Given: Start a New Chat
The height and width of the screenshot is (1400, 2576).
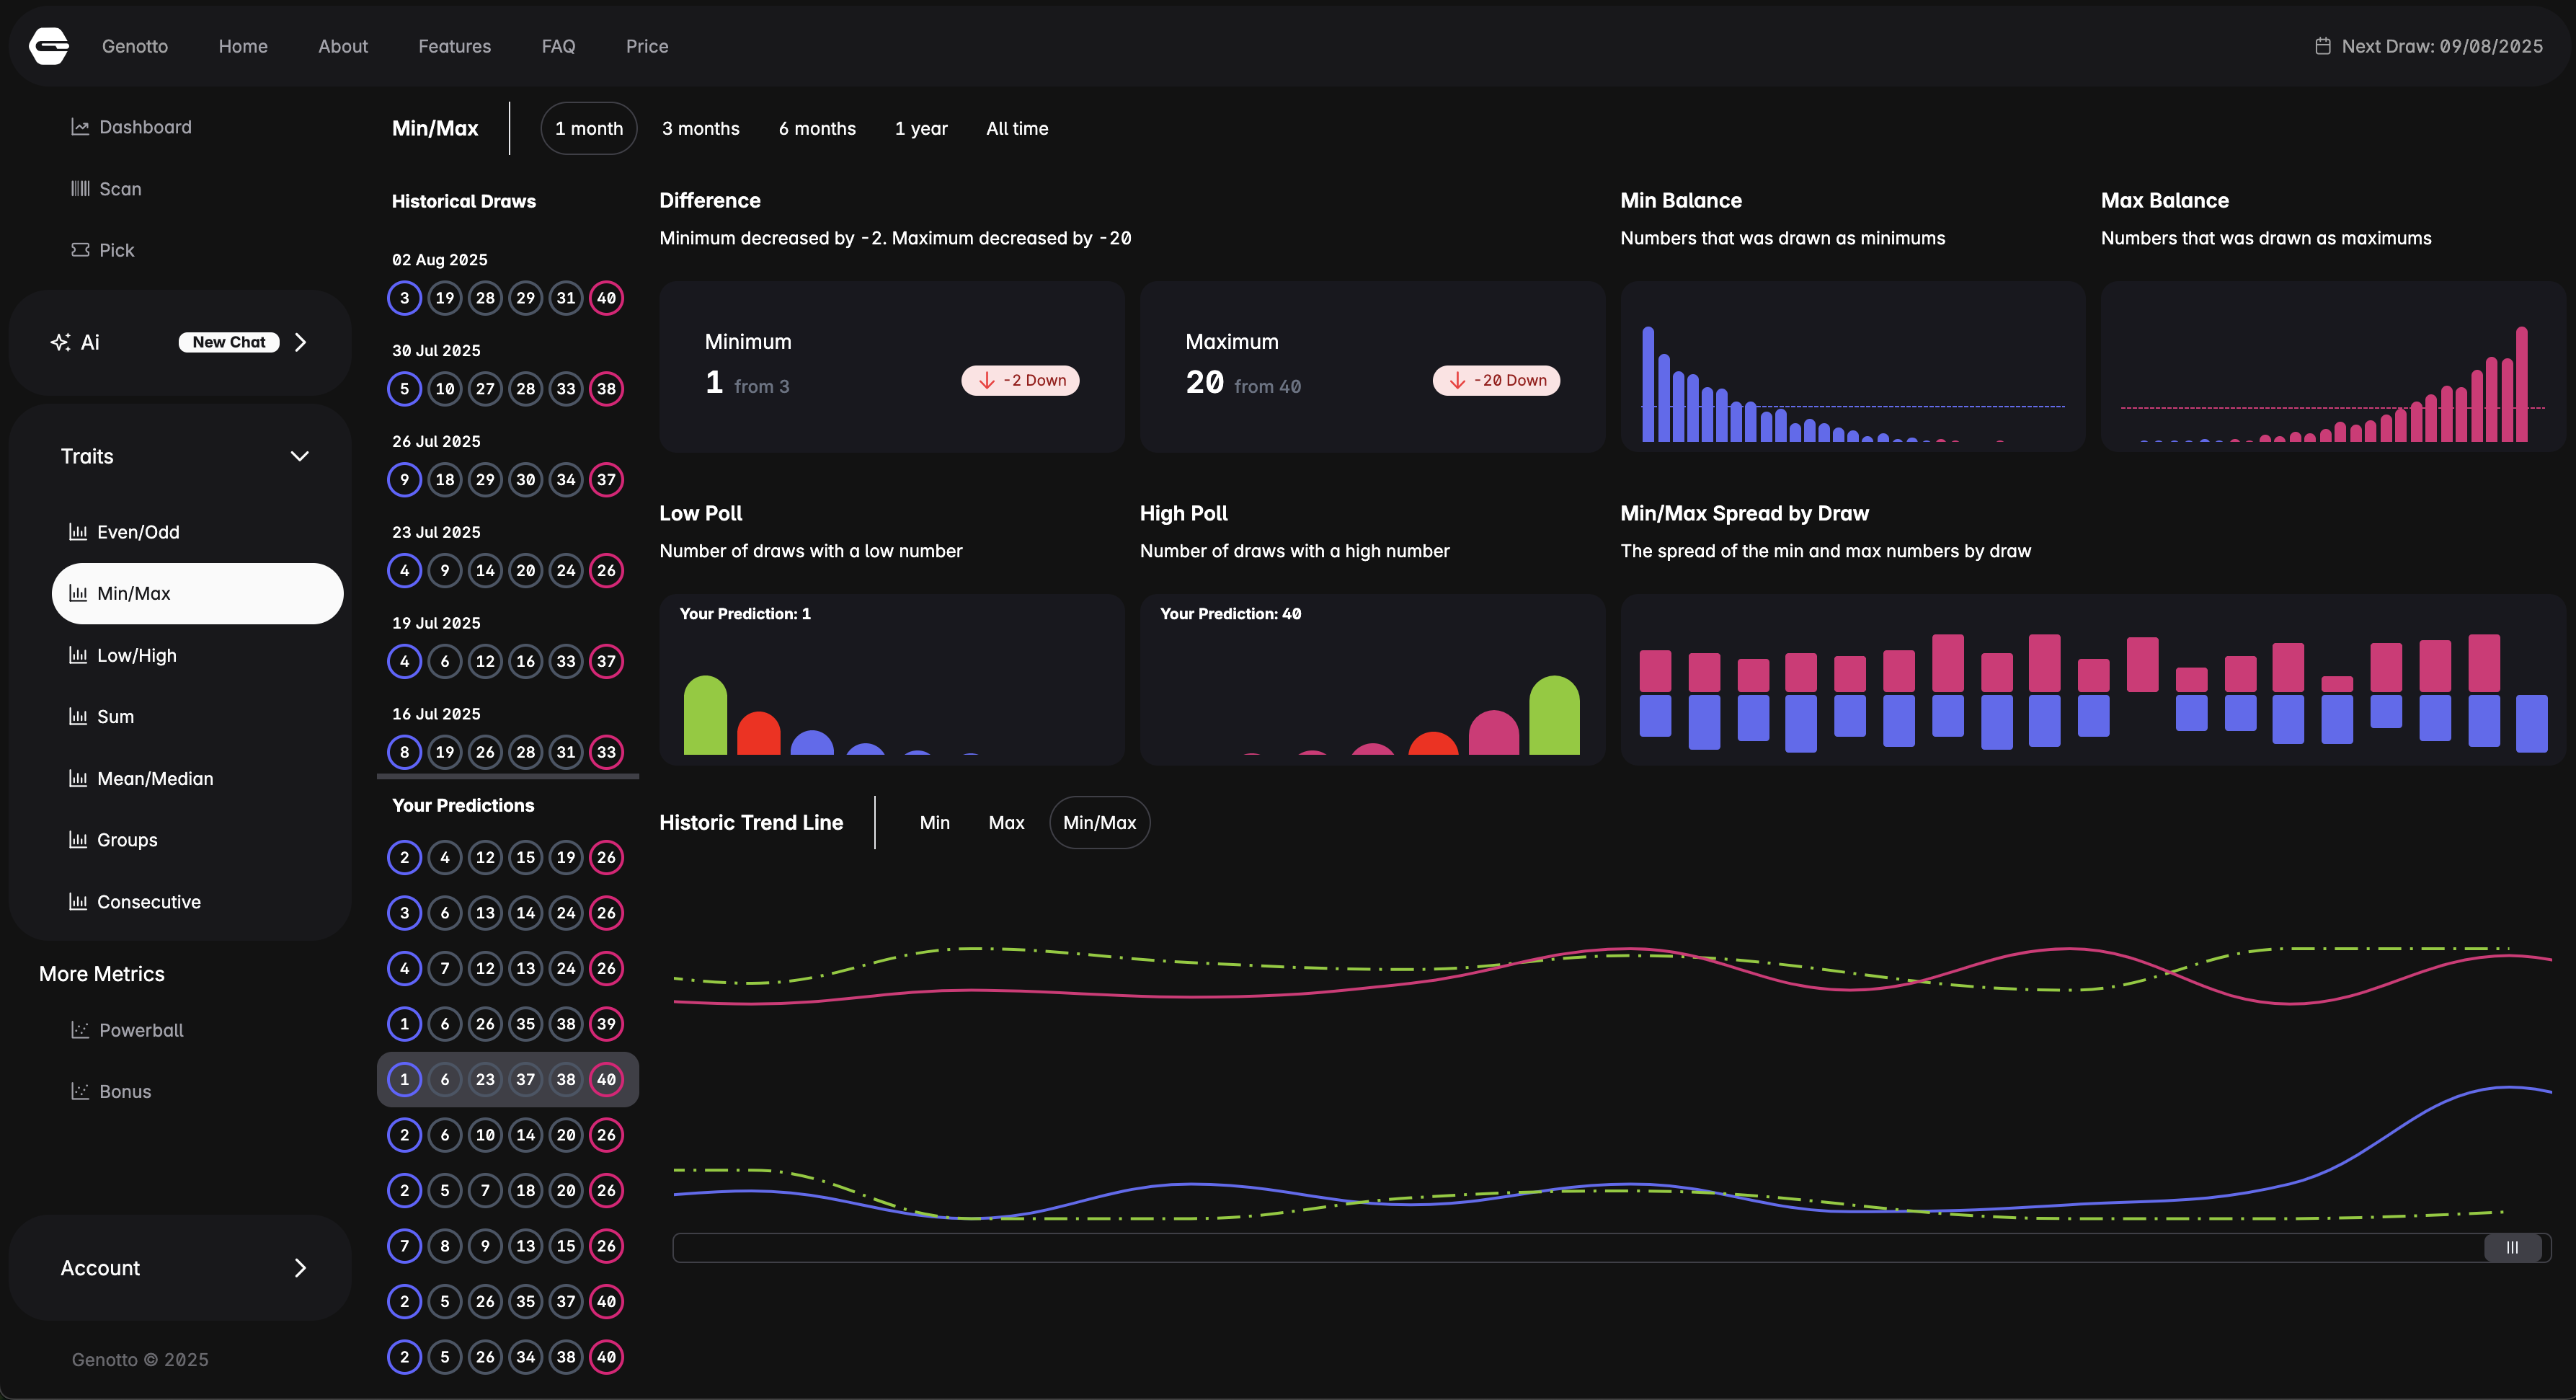Looking at the screenshot, I should [x=229, y=342].
